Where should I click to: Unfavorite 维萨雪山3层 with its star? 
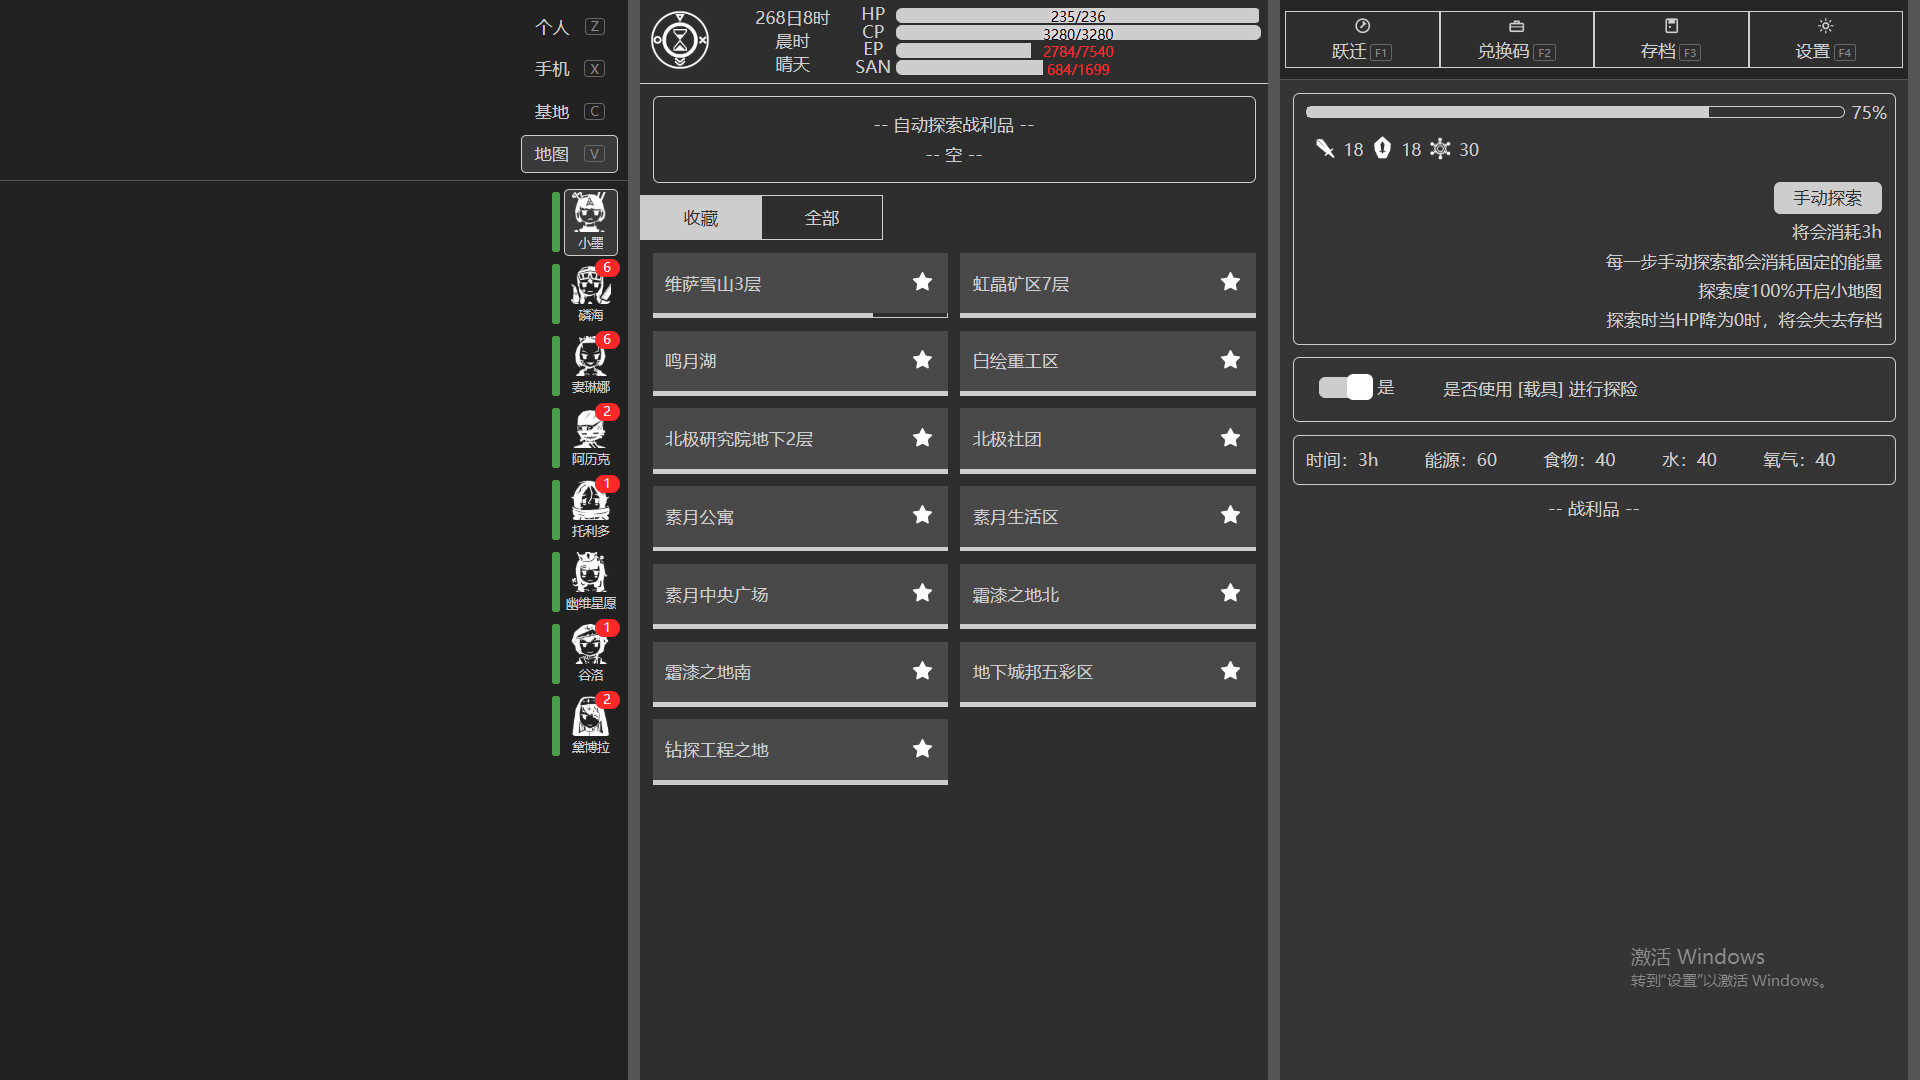tap(922, 283)
